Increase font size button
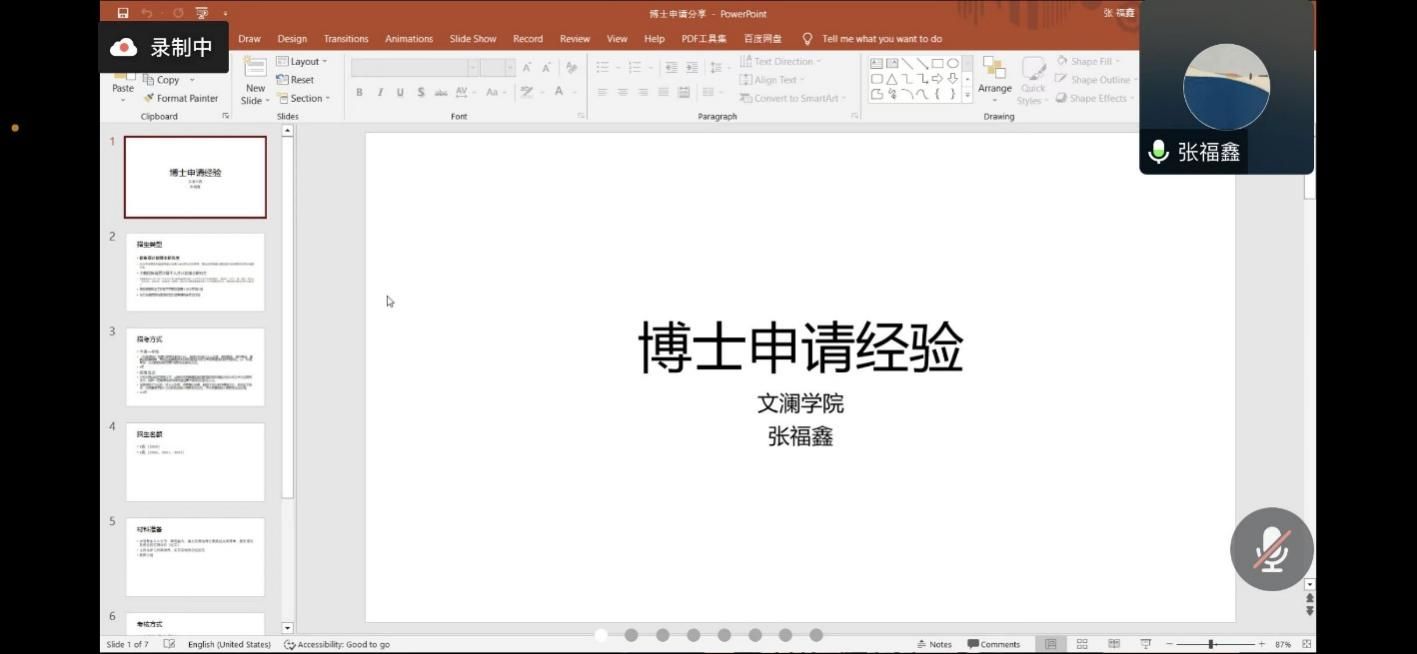This screenshot has width=1417, height=654. [x=526, y=68]
